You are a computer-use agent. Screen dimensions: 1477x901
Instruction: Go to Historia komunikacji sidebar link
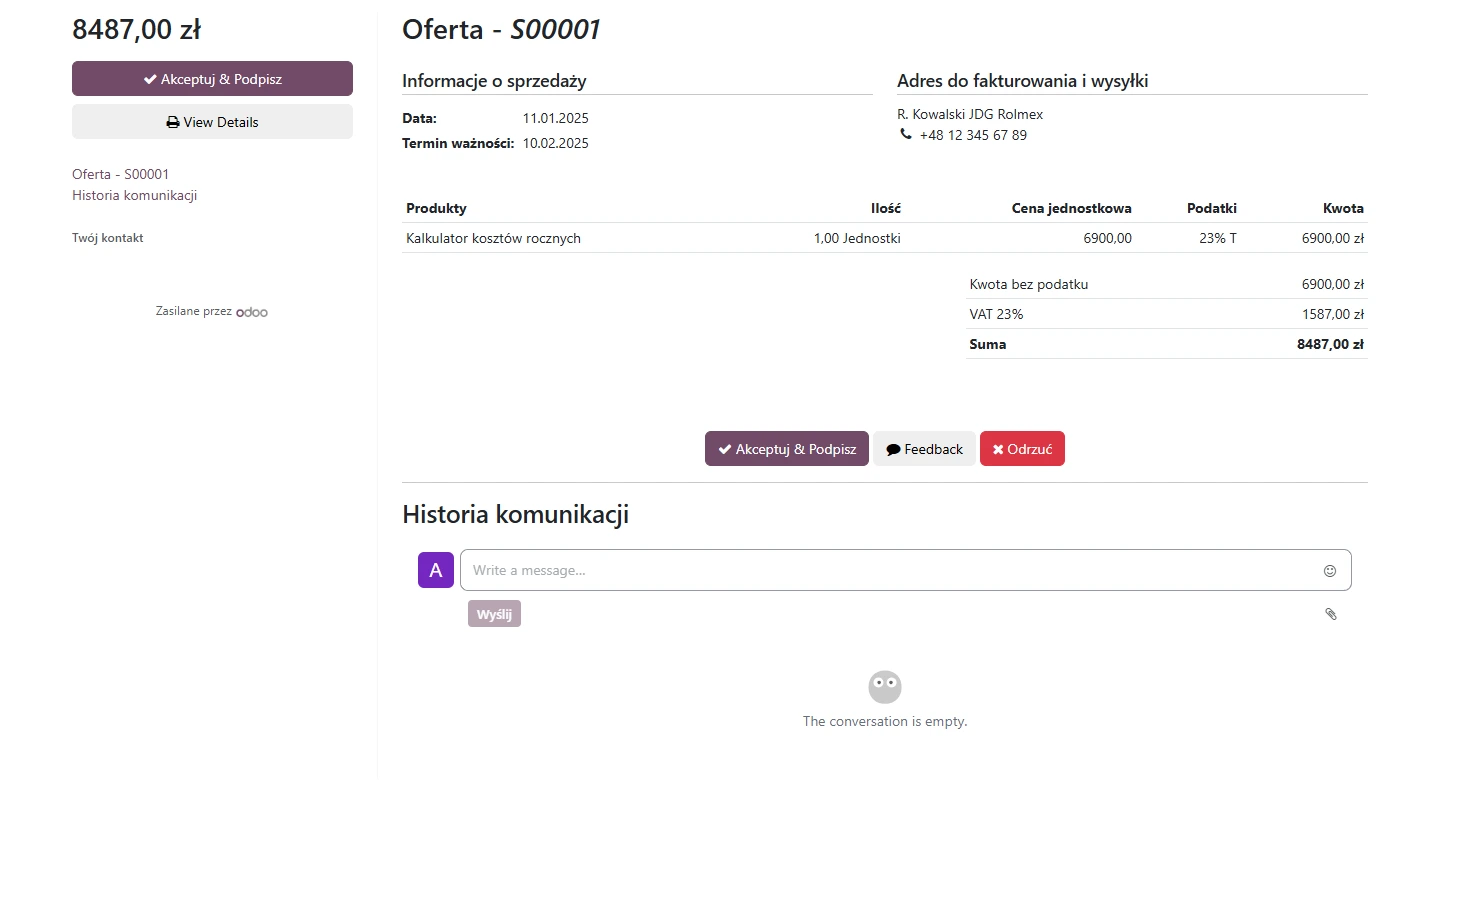point(134,195)
